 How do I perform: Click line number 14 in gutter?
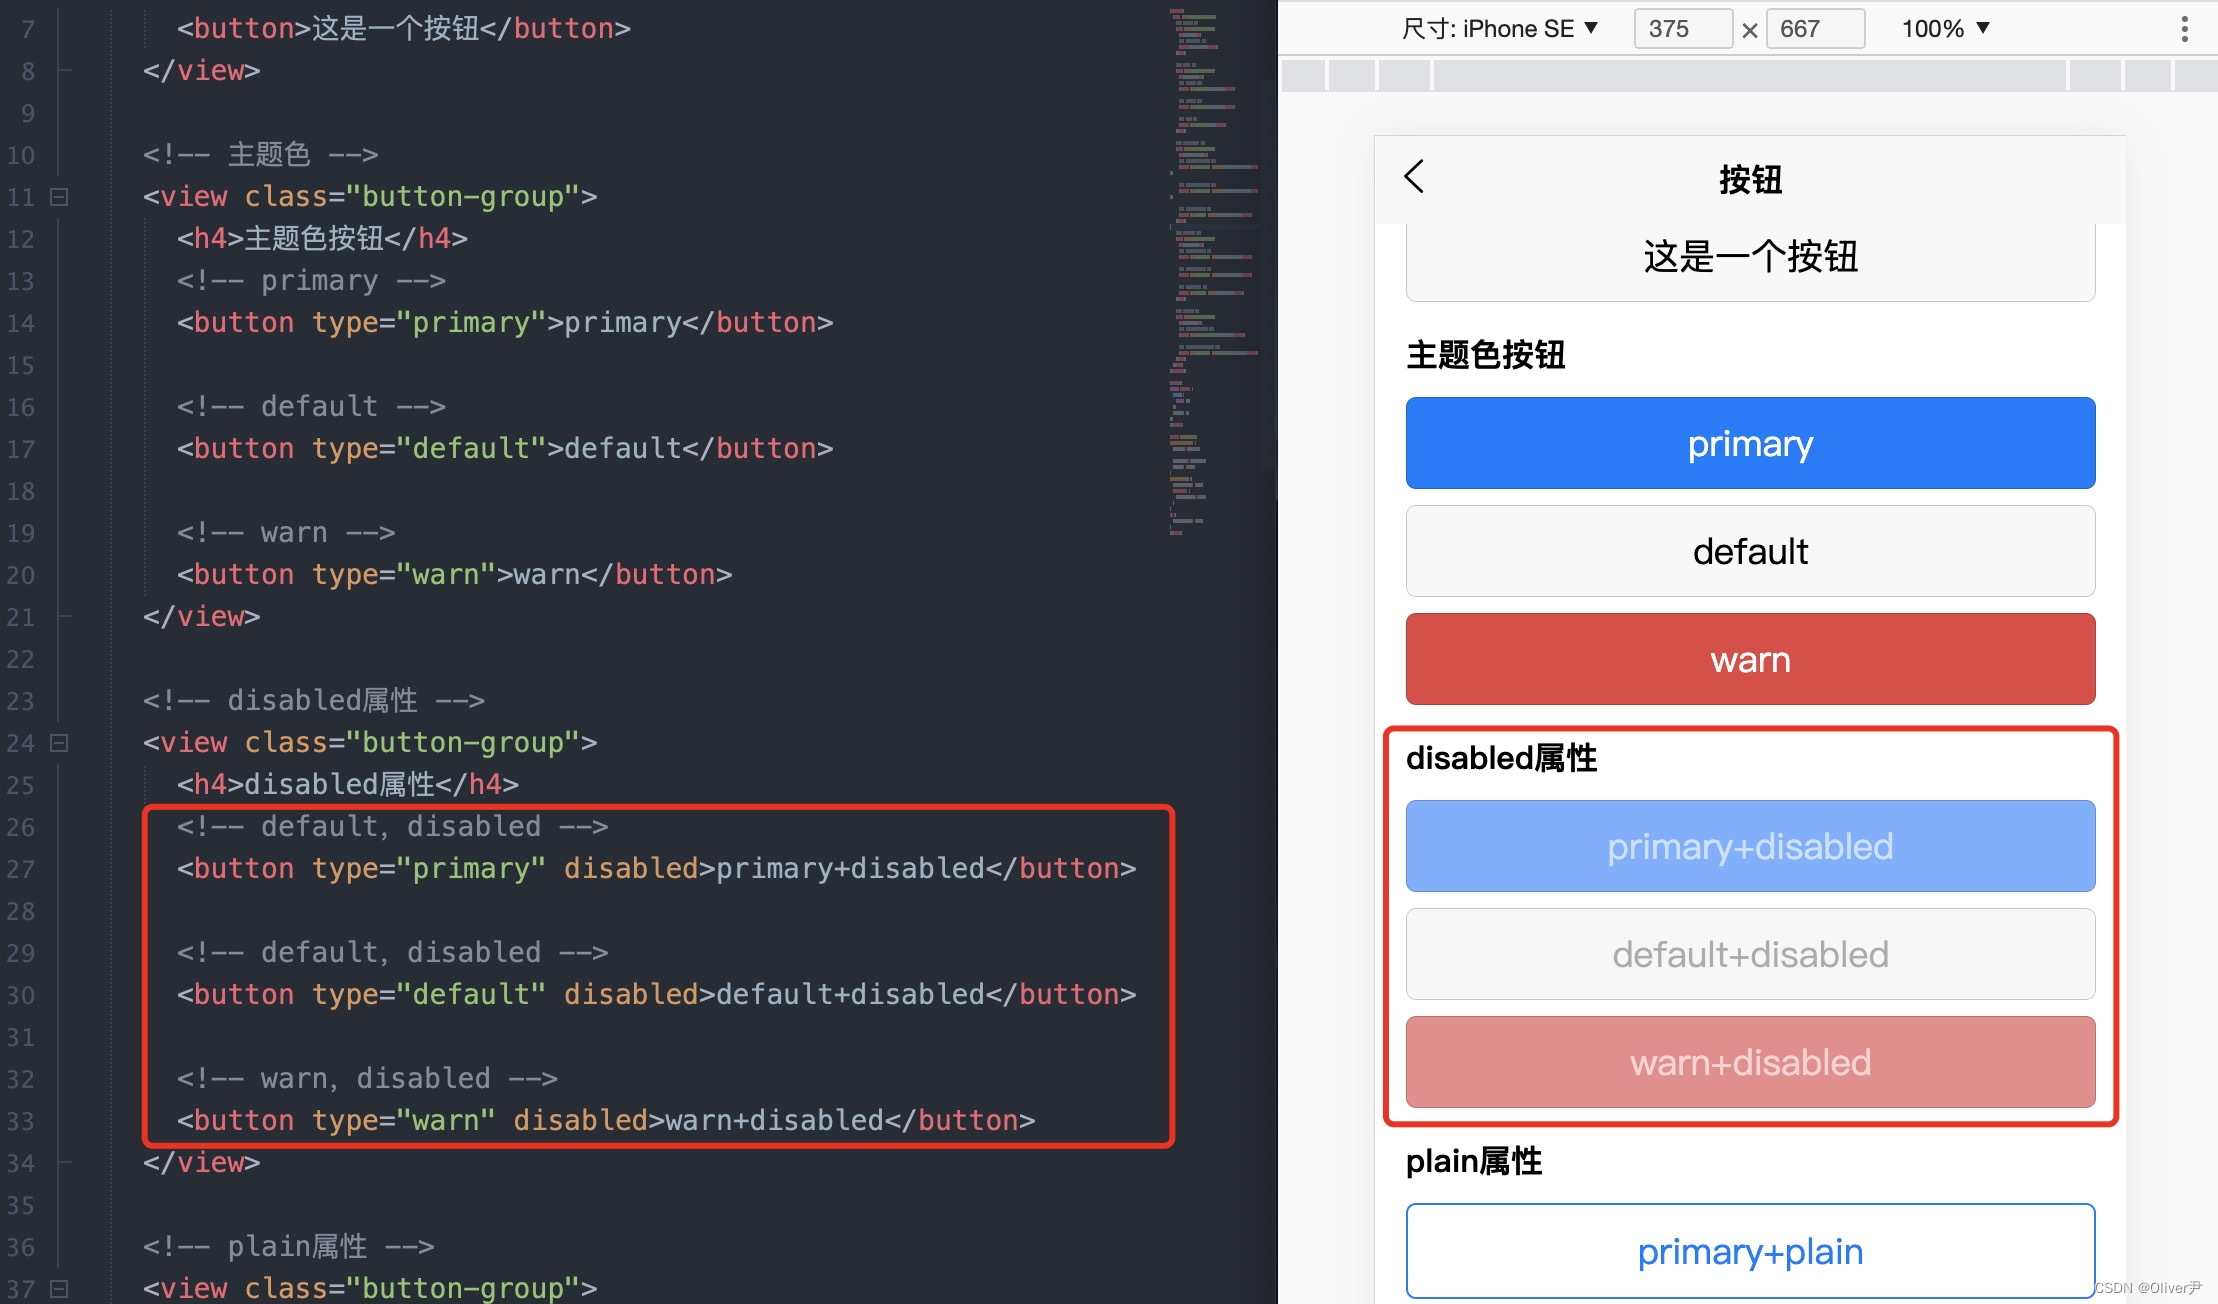21,323
